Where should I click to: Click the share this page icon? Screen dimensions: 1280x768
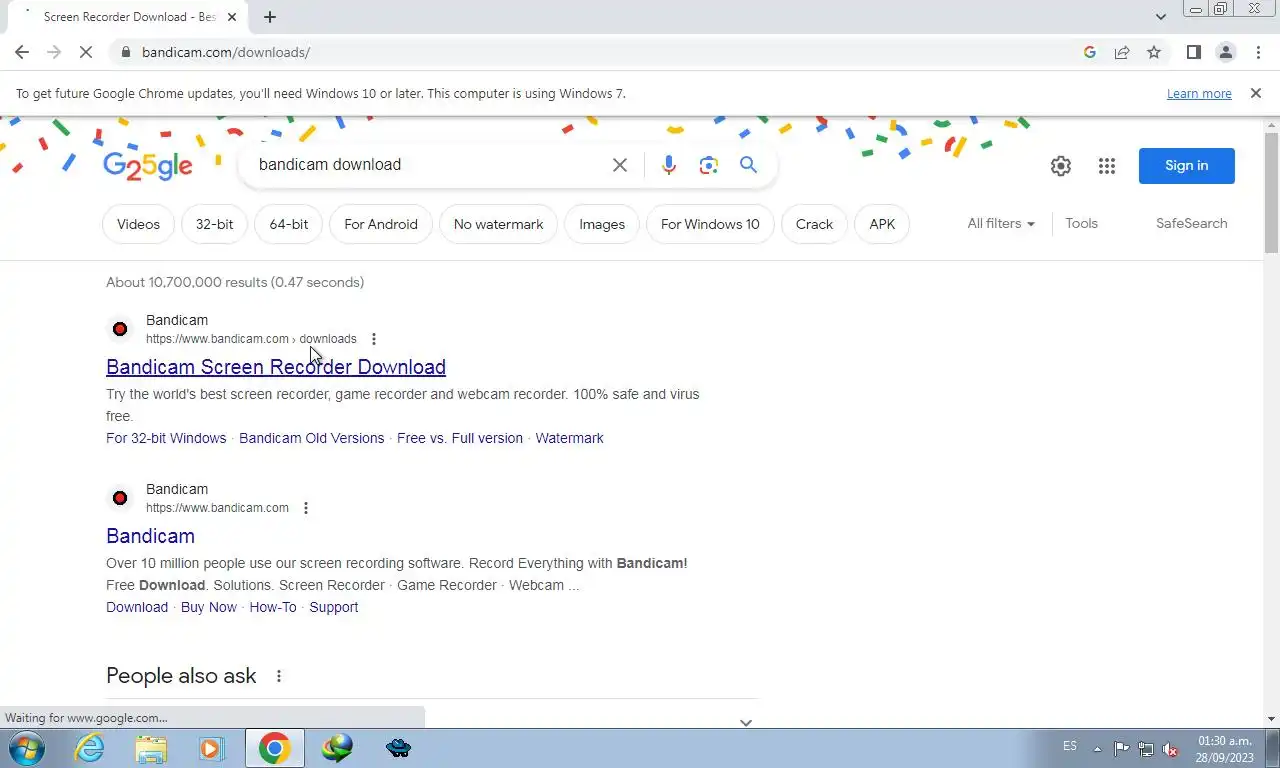[x=1122, y=52]
